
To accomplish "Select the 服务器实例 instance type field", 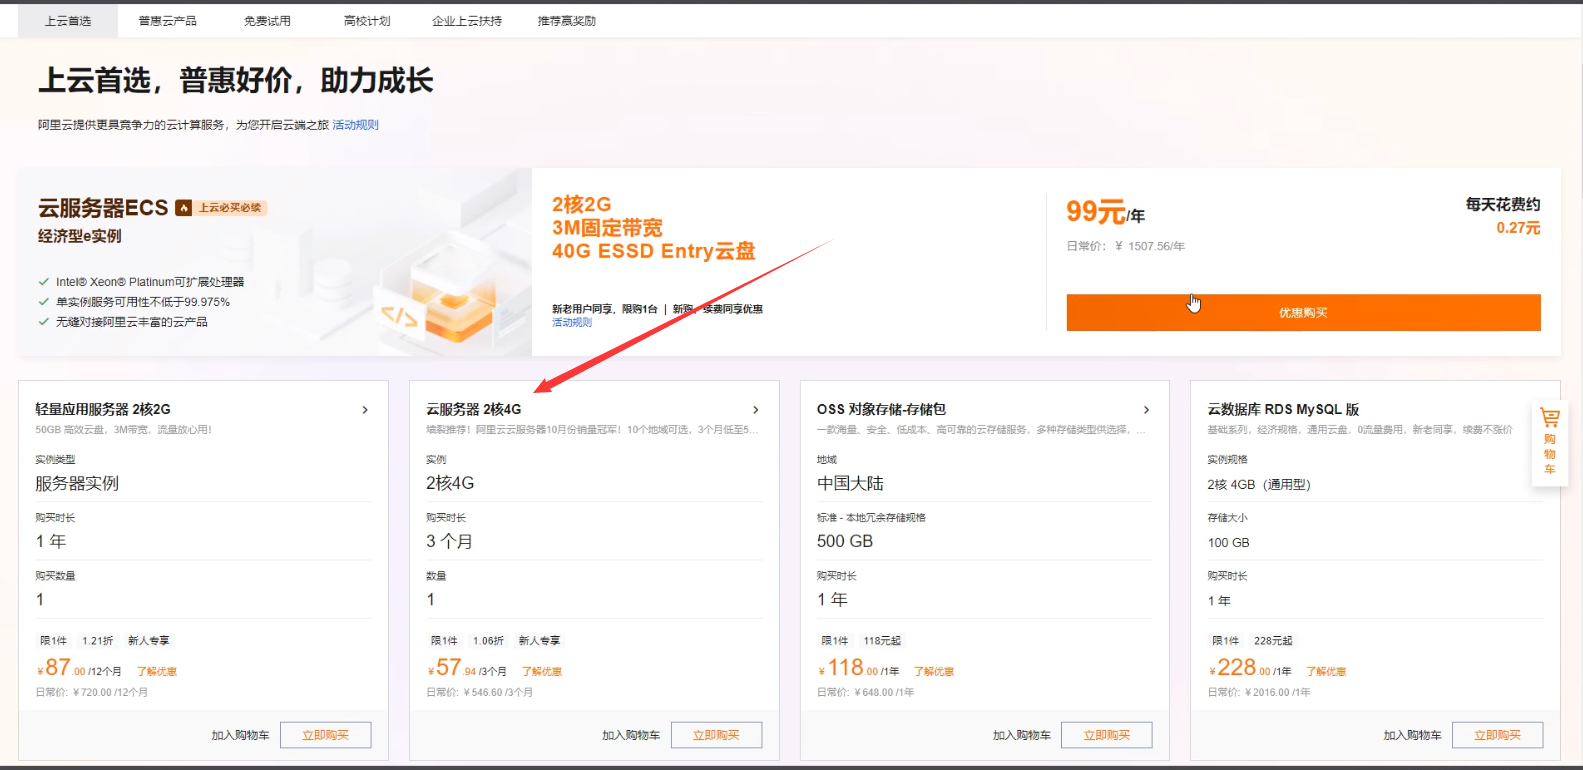I will [x=203, y=484].
